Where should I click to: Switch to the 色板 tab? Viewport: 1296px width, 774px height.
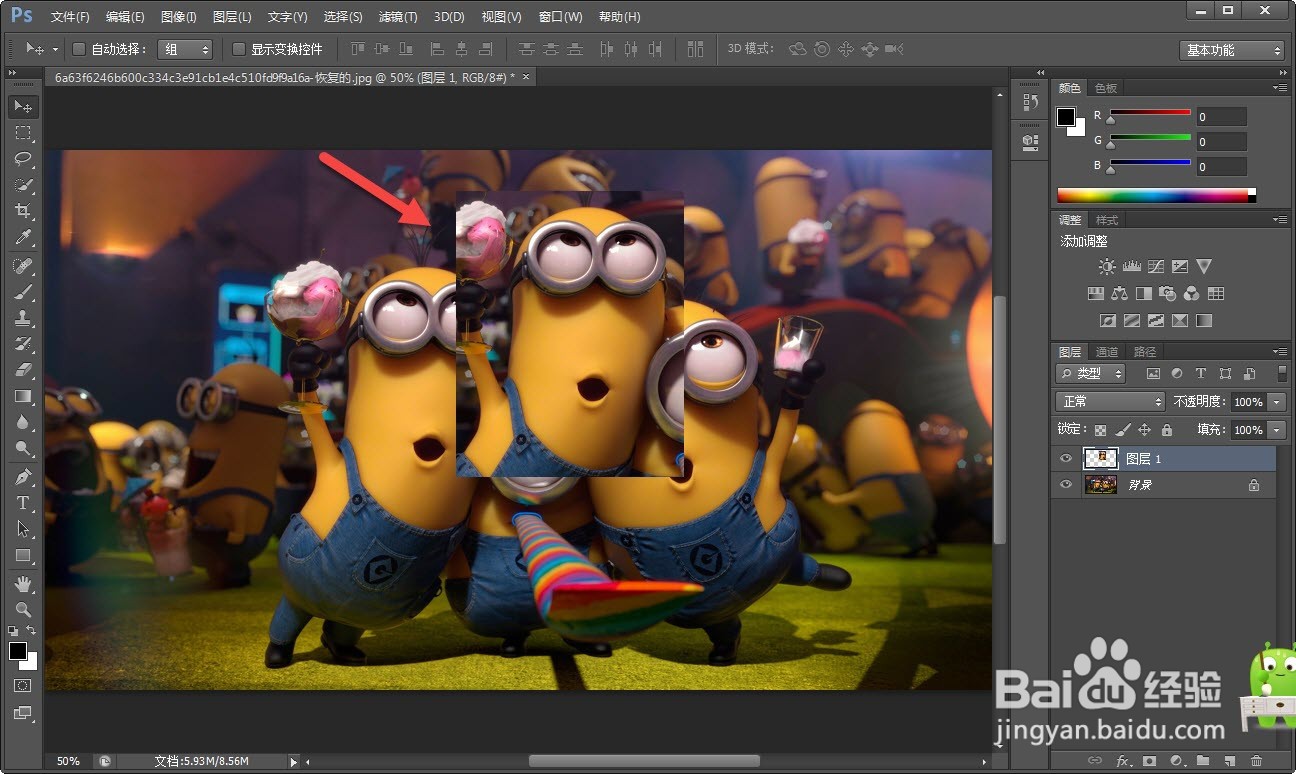[1105, 88]
